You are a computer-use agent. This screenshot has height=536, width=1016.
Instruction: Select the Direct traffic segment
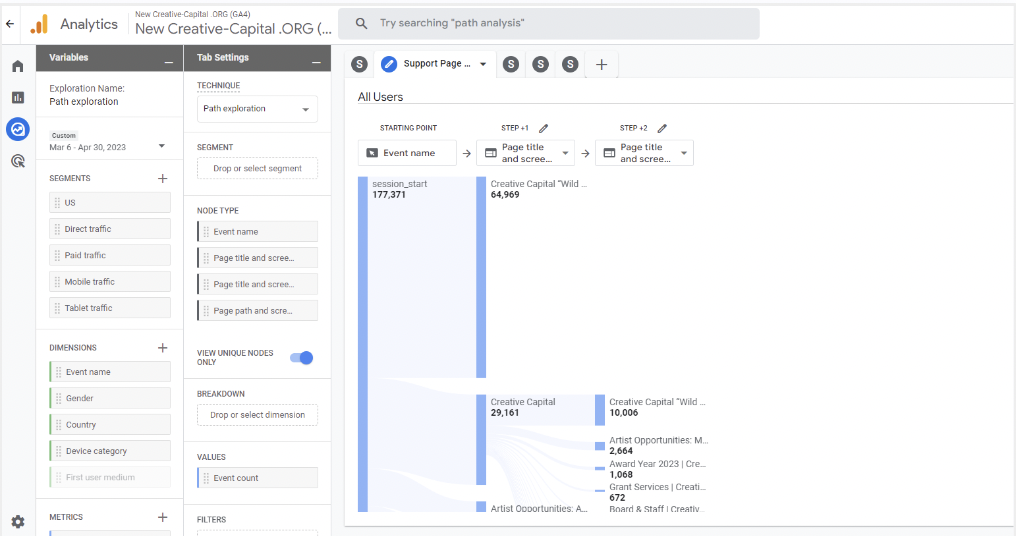pos(110,229)
